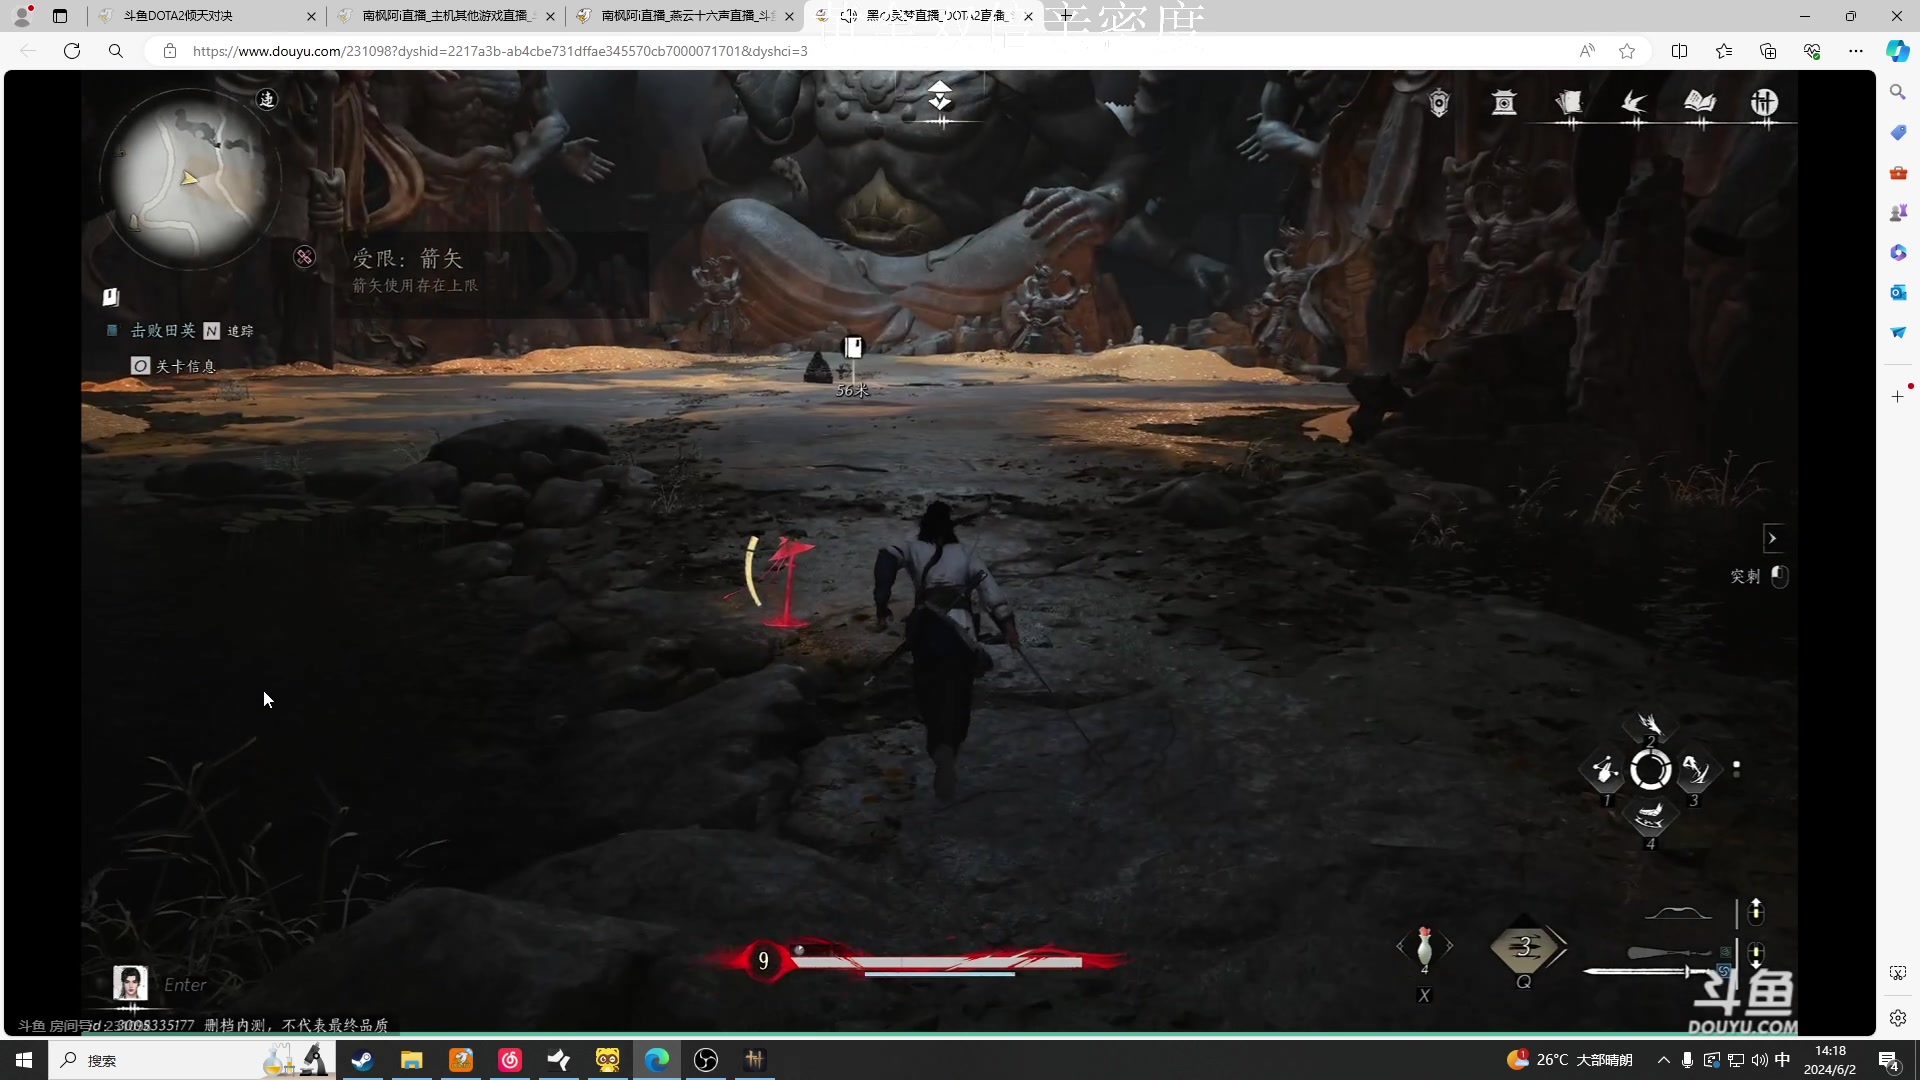Open the 南枫阿i直播_主机其他游戏直播 tab

point(447,16)
